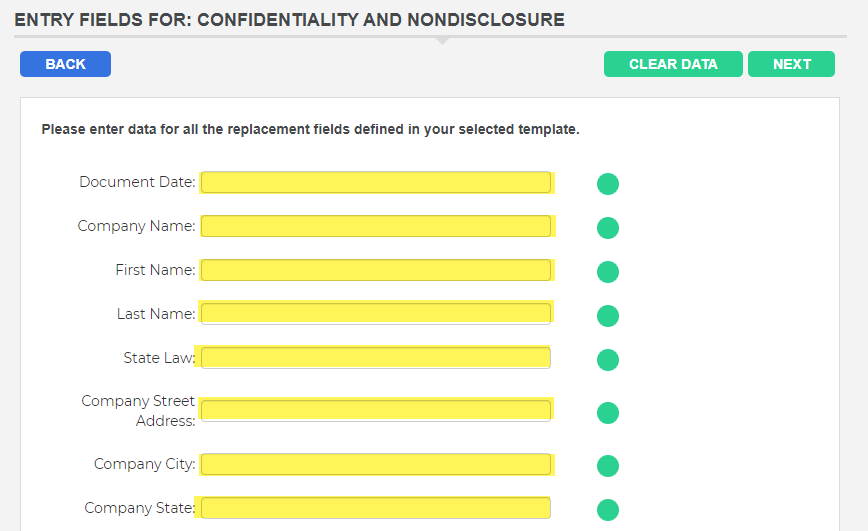Click the green circle beside Company Street Address

[x=608, y=413]
